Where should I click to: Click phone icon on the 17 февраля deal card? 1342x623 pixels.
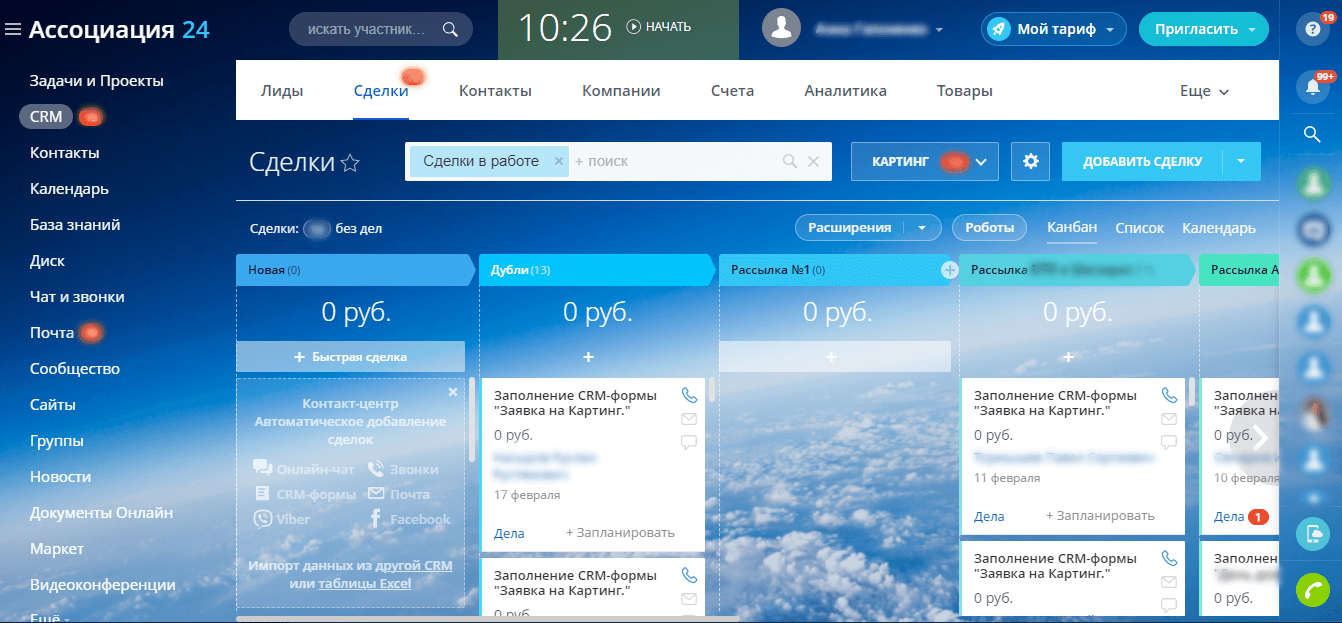[689, 395]
